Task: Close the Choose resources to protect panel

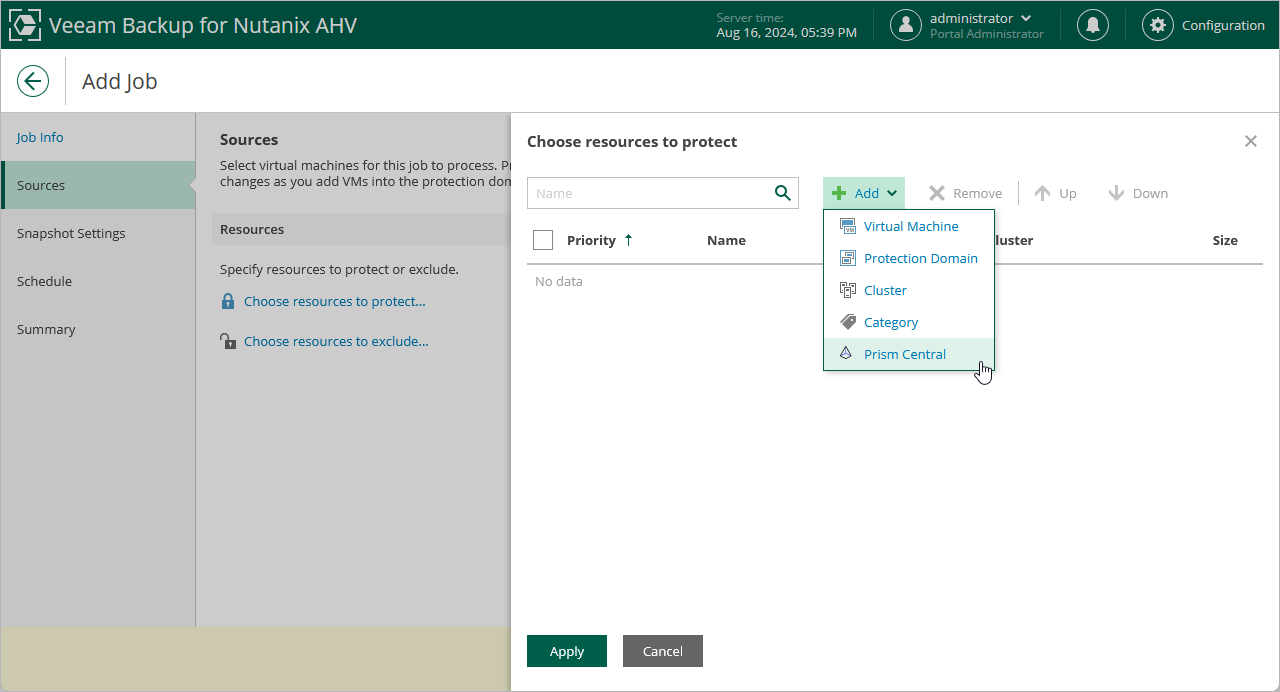Action: (1251, 141)
